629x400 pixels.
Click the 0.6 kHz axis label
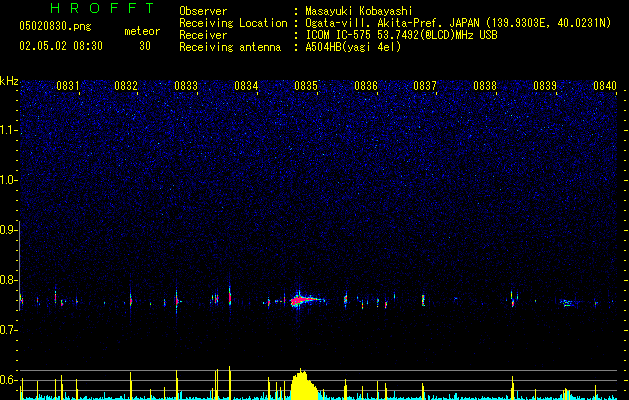tap(8, 380)
